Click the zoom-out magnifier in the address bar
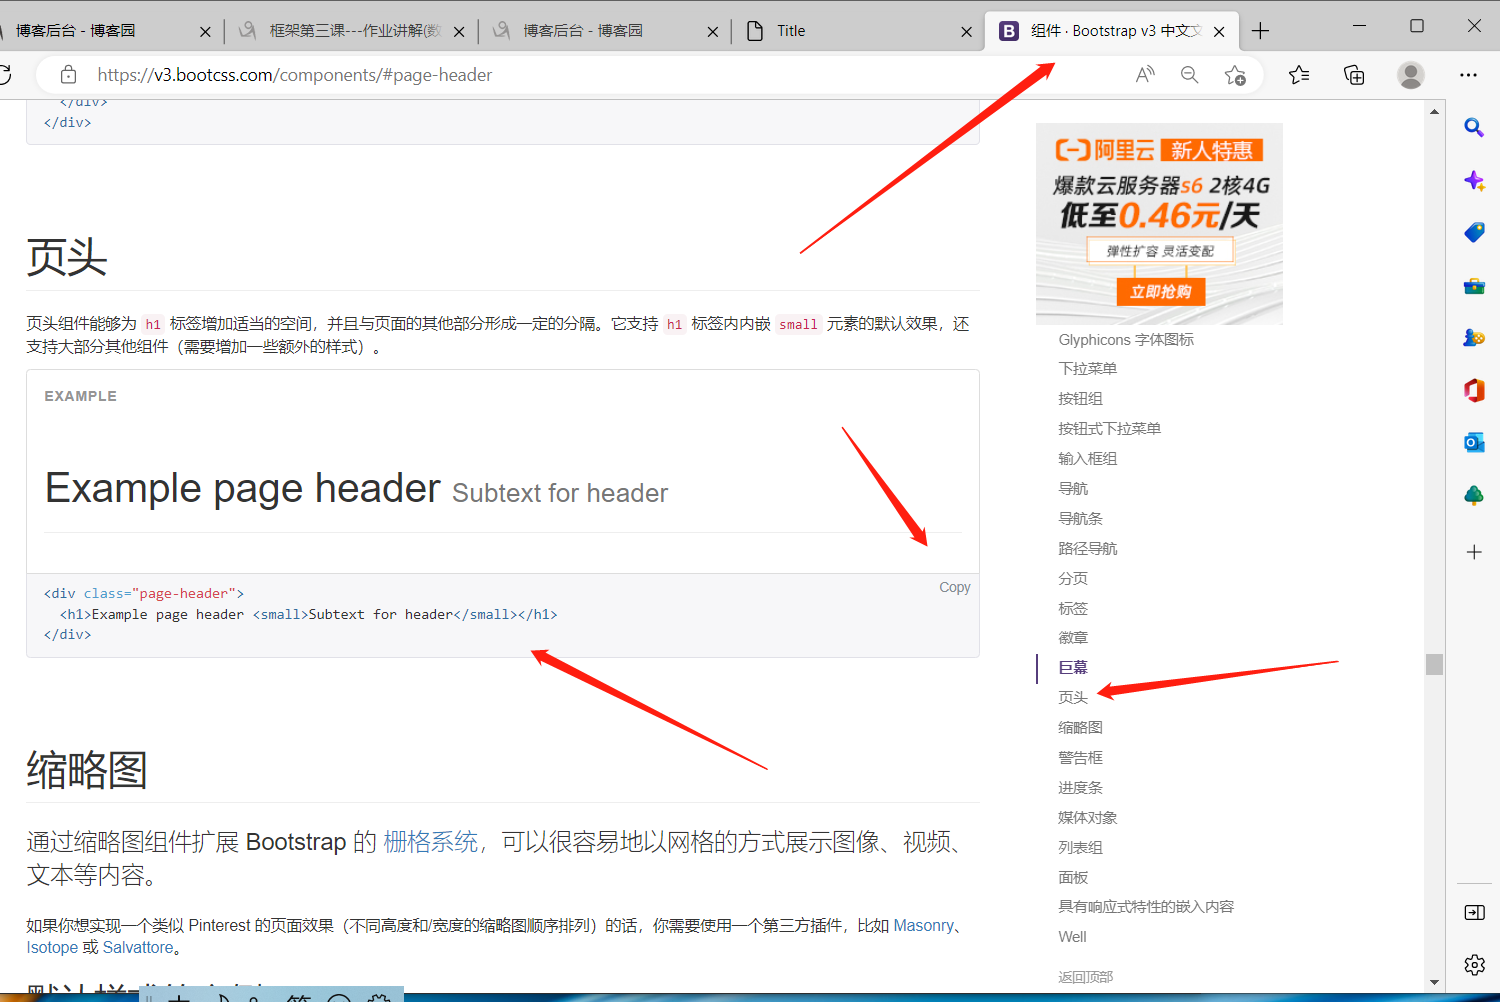Screen dimensions: 1500x1002 click(1189, 74)
